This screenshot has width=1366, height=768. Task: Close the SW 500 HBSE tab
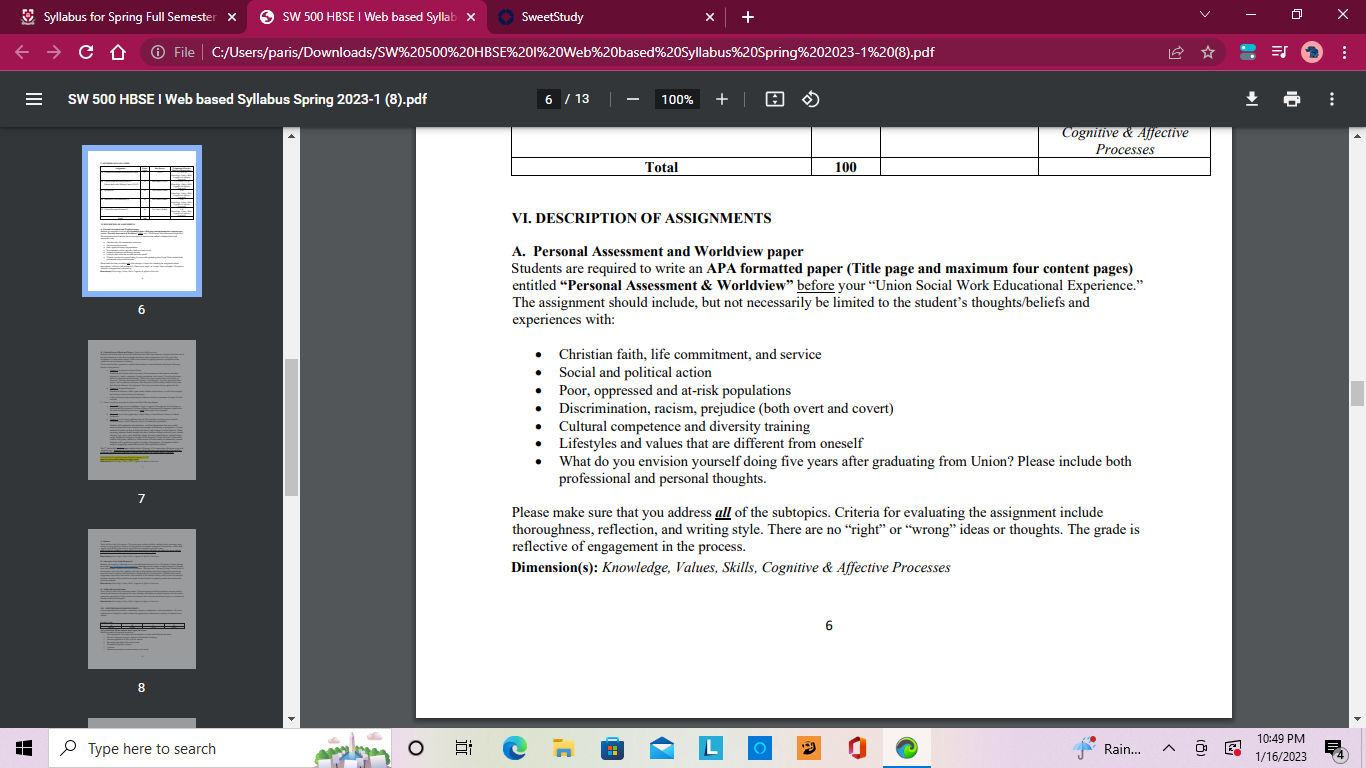pos(471,17)
